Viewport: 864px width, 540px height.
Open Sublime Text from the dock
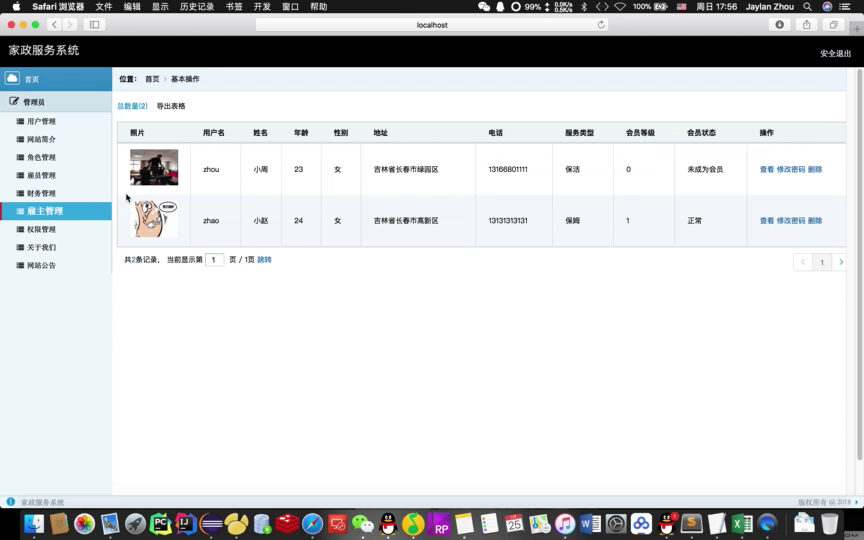(x=692, y=523)
